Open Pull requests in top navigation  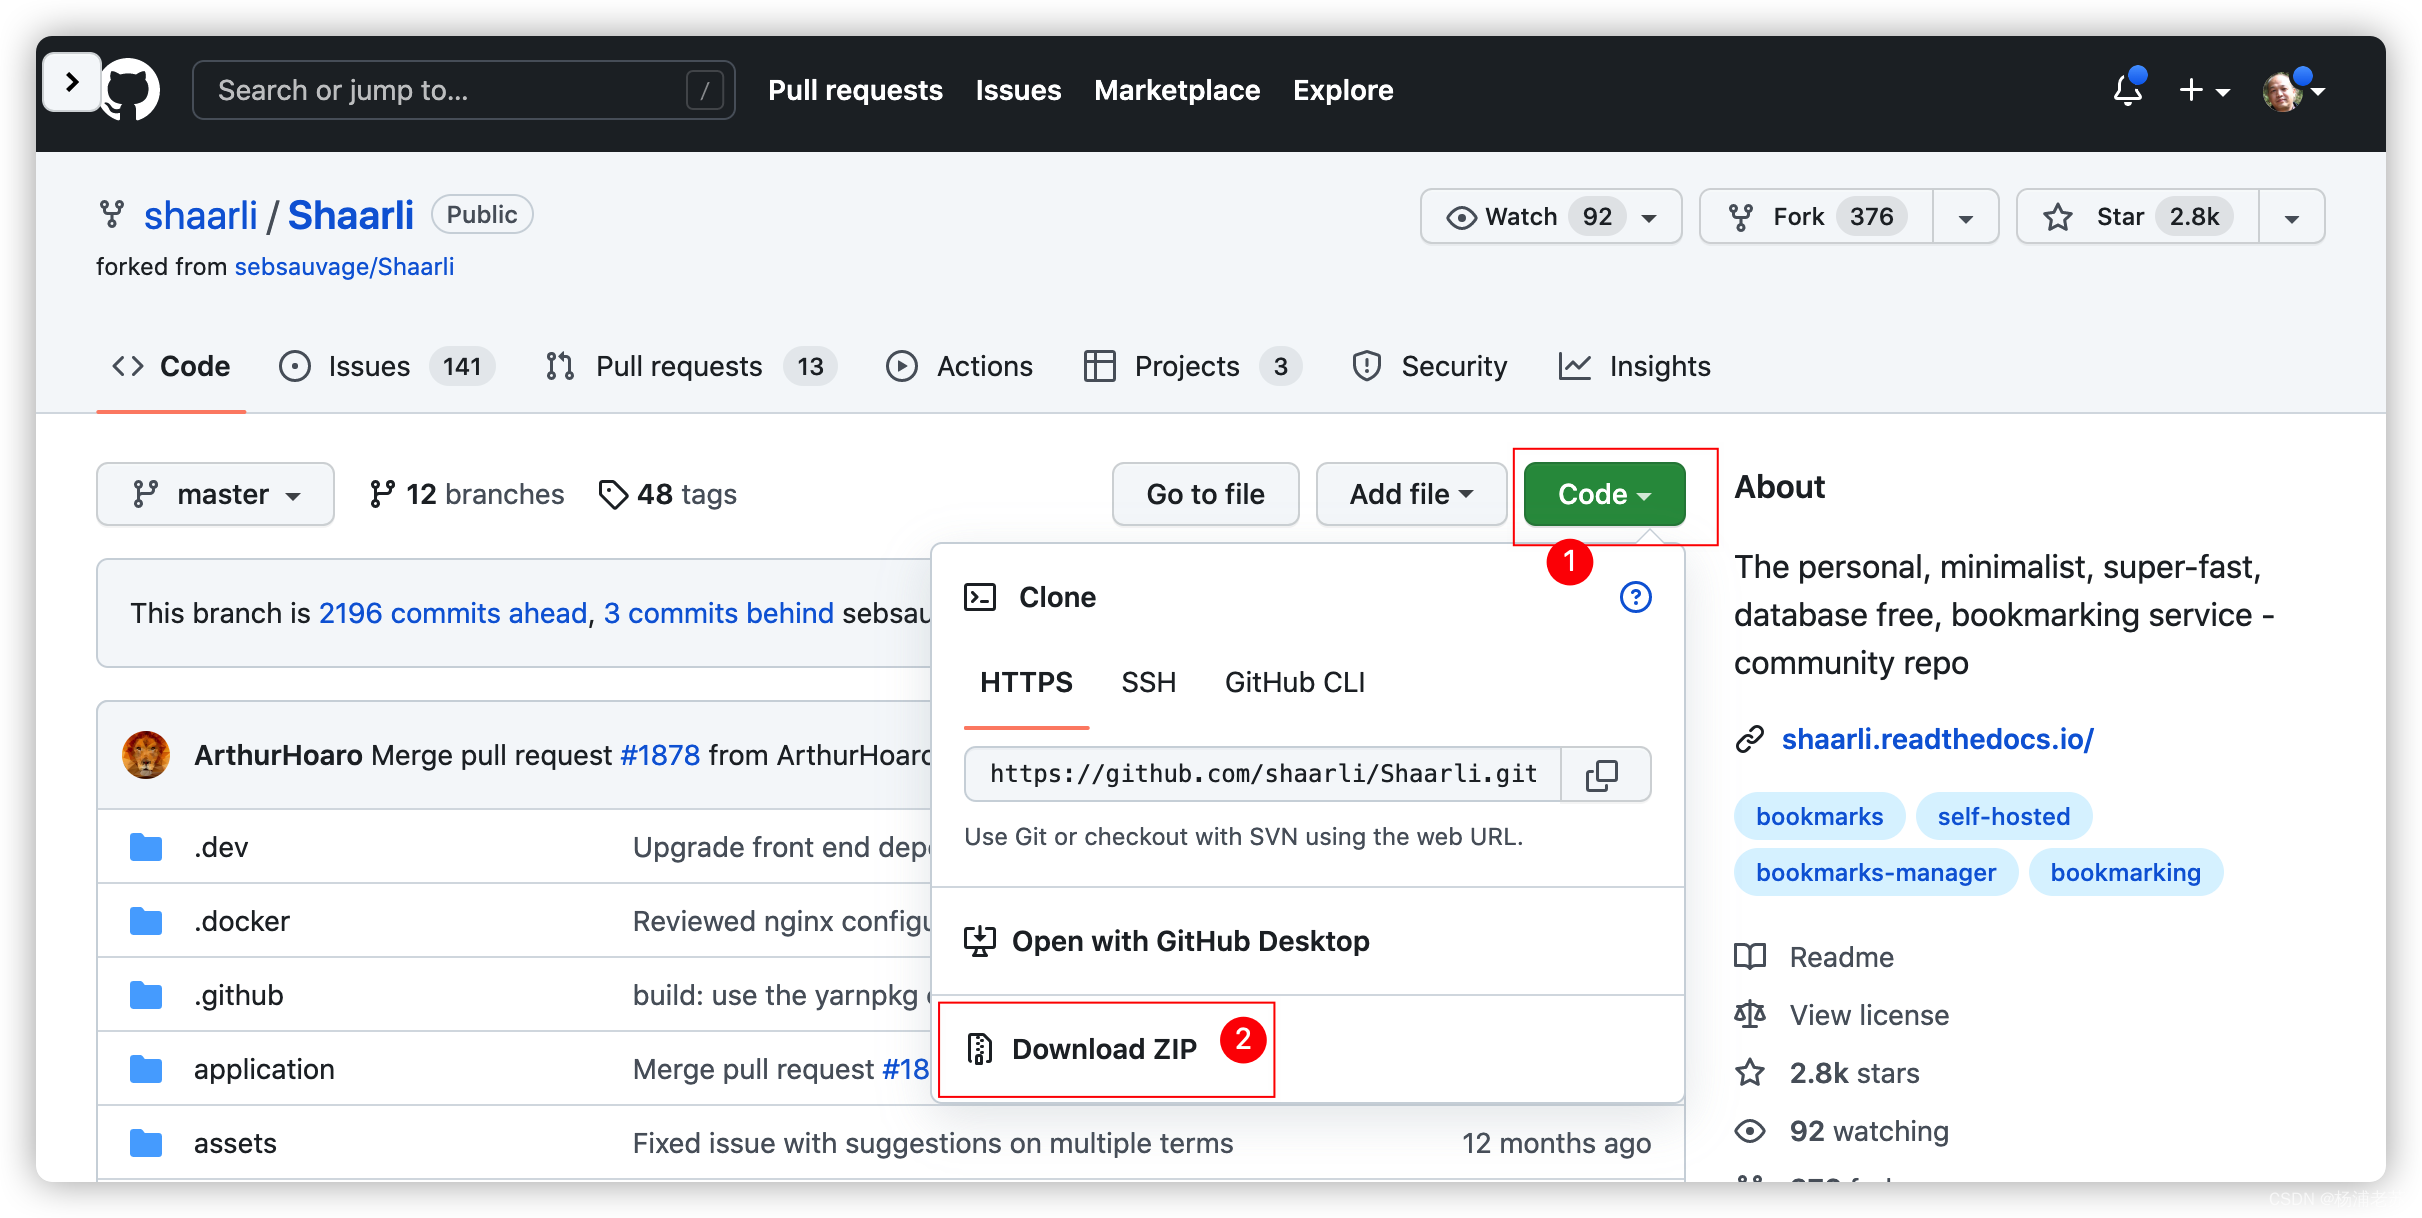point(855,90)
